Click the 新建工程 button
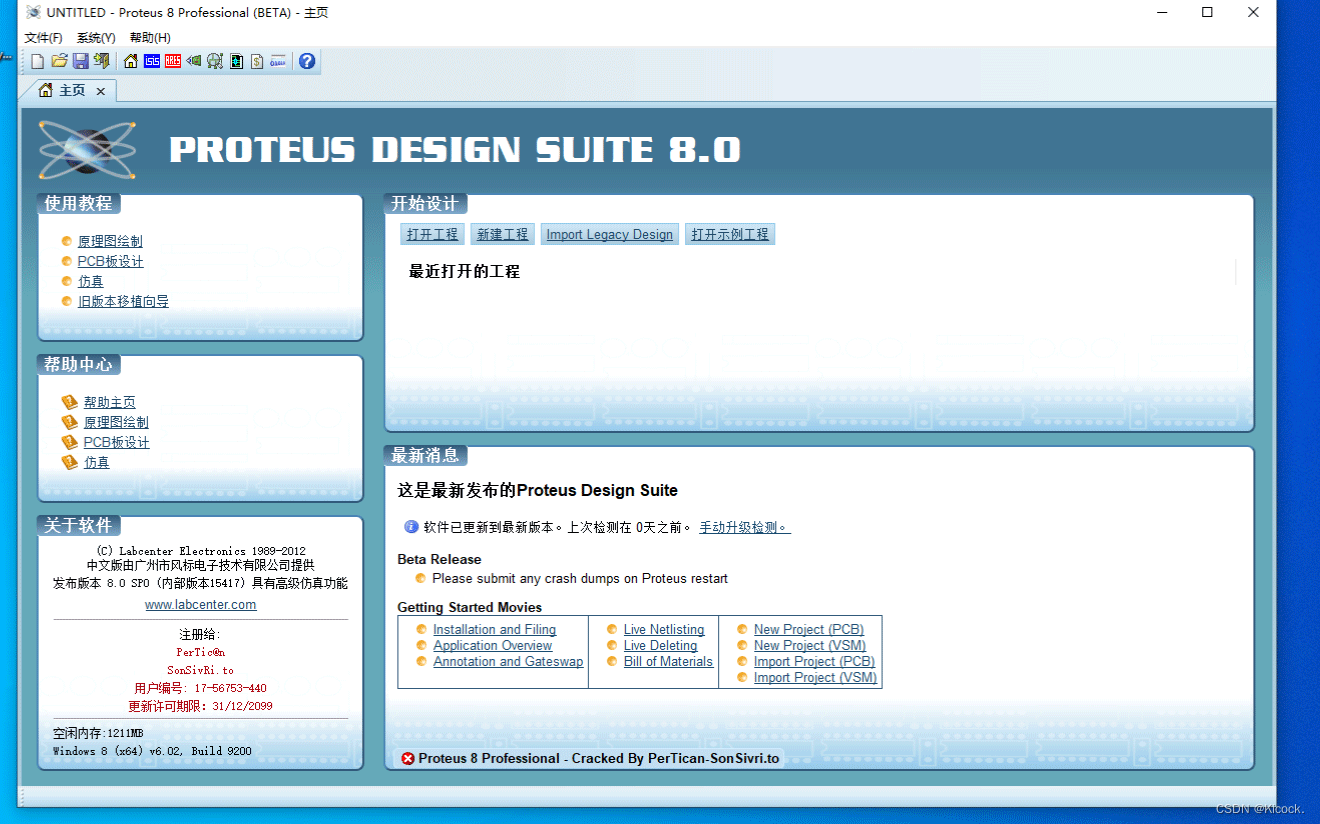 click(502, 234)
